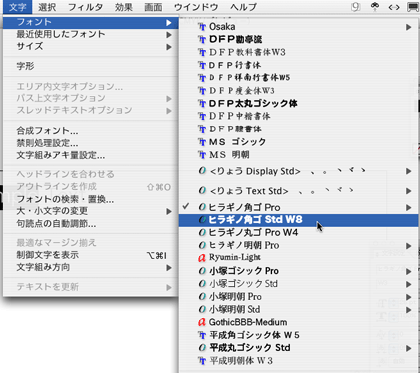Open 禁則処理設定... dialog
This screenshot has width=420, height=373.
[x=91, y=143]
